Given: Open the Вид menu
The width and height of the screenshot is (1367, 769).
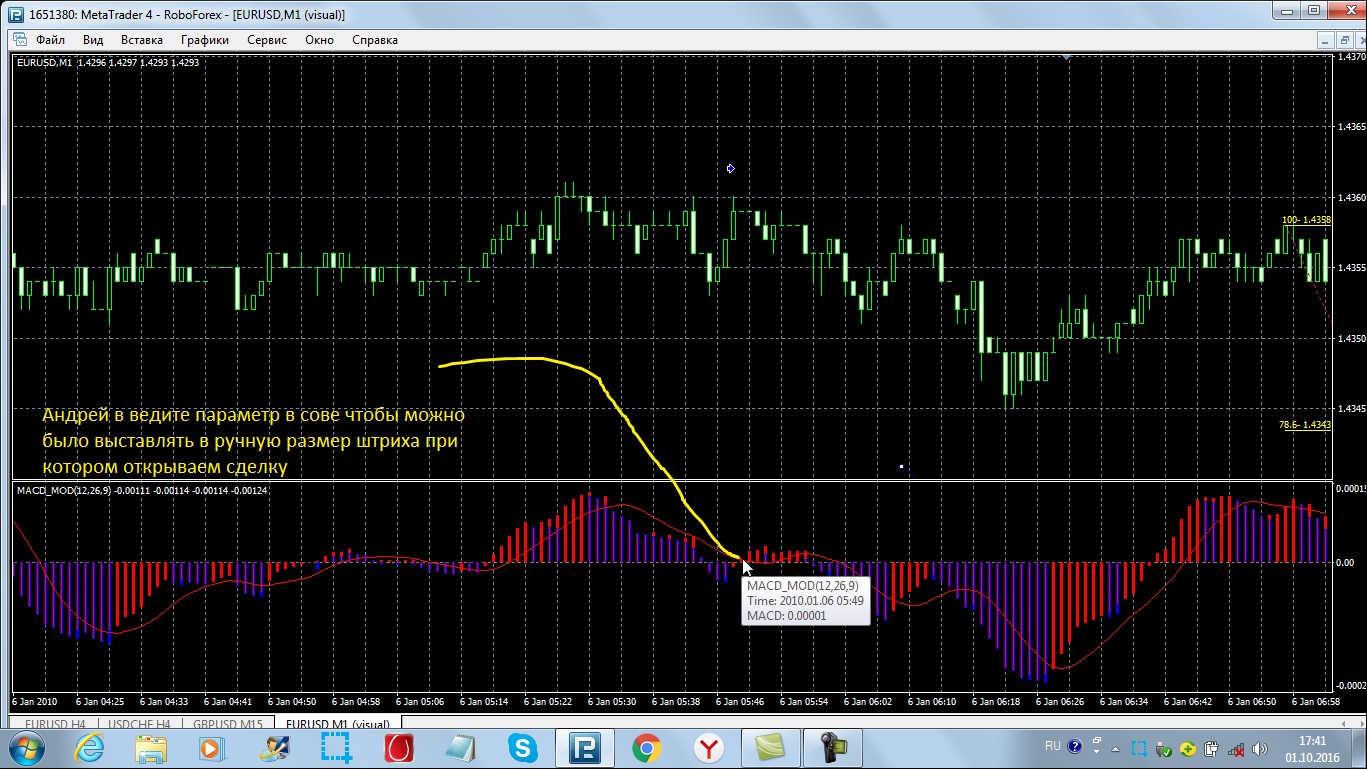Looking at the screenshot, I should point(93,40).
